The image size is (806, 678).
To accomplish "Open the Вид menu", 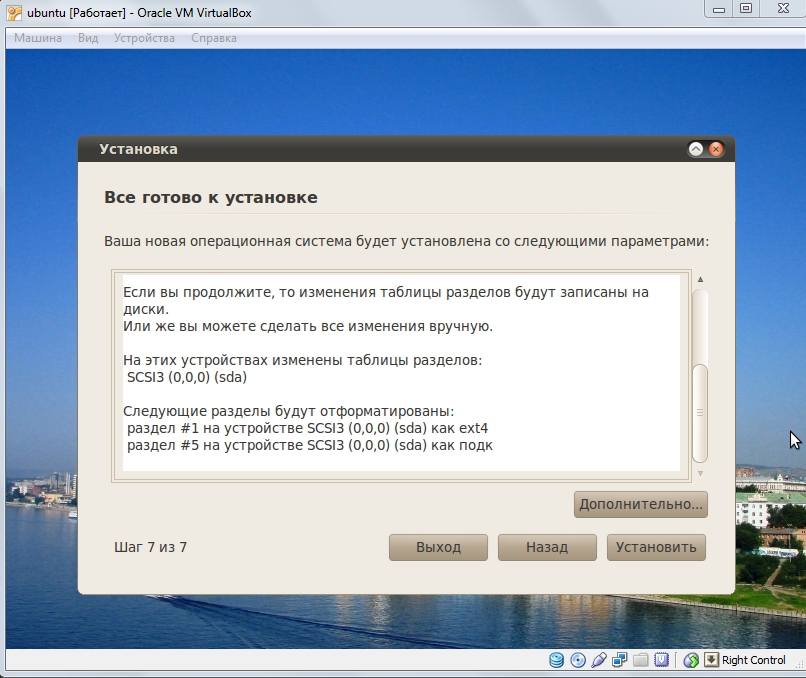I will 88,38.
